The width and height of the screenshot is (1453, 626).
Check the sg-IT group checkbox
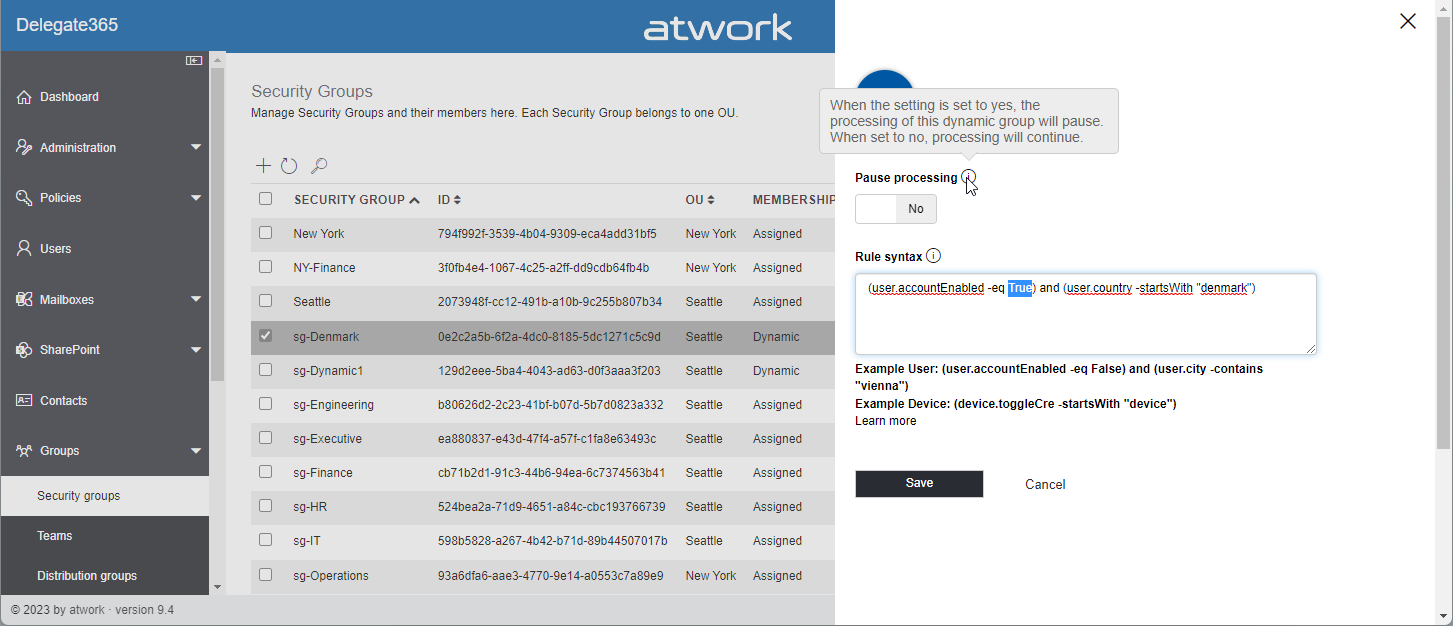click(x=265, y=540)
